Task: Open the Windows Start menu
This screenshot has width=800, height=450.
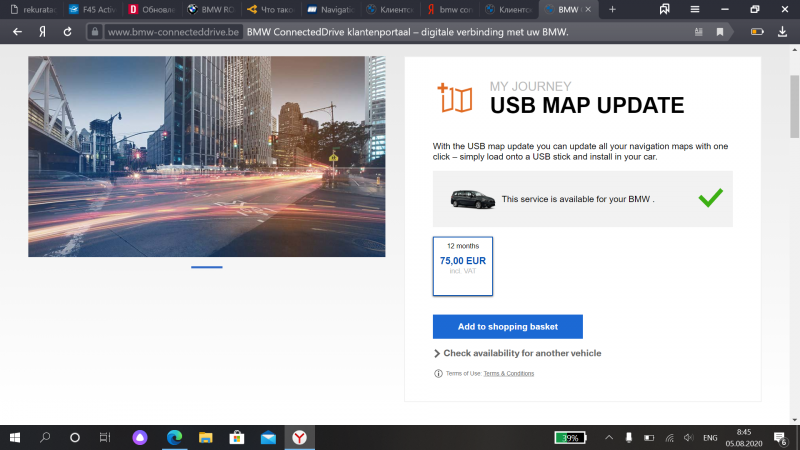Action: 15,437
